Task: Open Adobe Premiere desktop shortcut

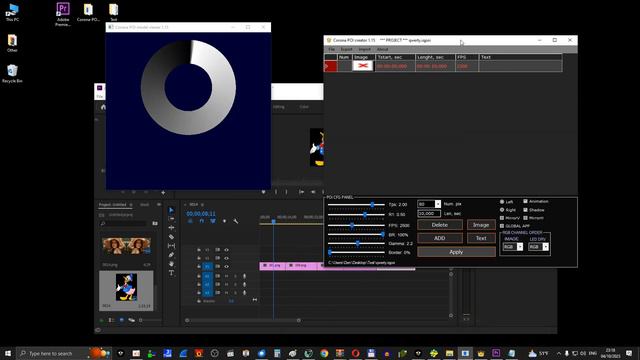Action: pyautogui.click(x=62, y=14)
